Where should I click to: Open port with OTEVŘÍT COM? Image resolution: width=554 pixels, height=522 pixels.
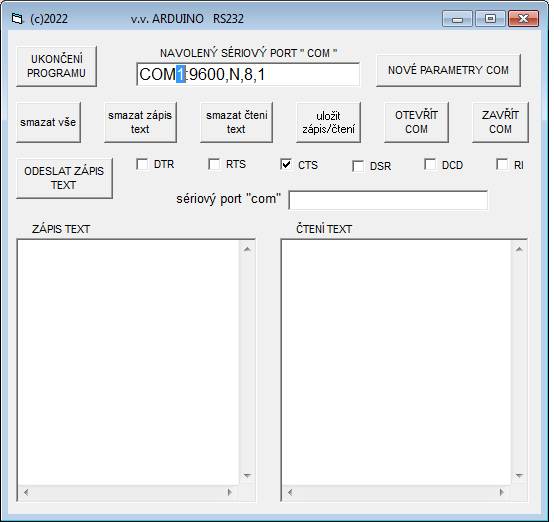point(416,122)
